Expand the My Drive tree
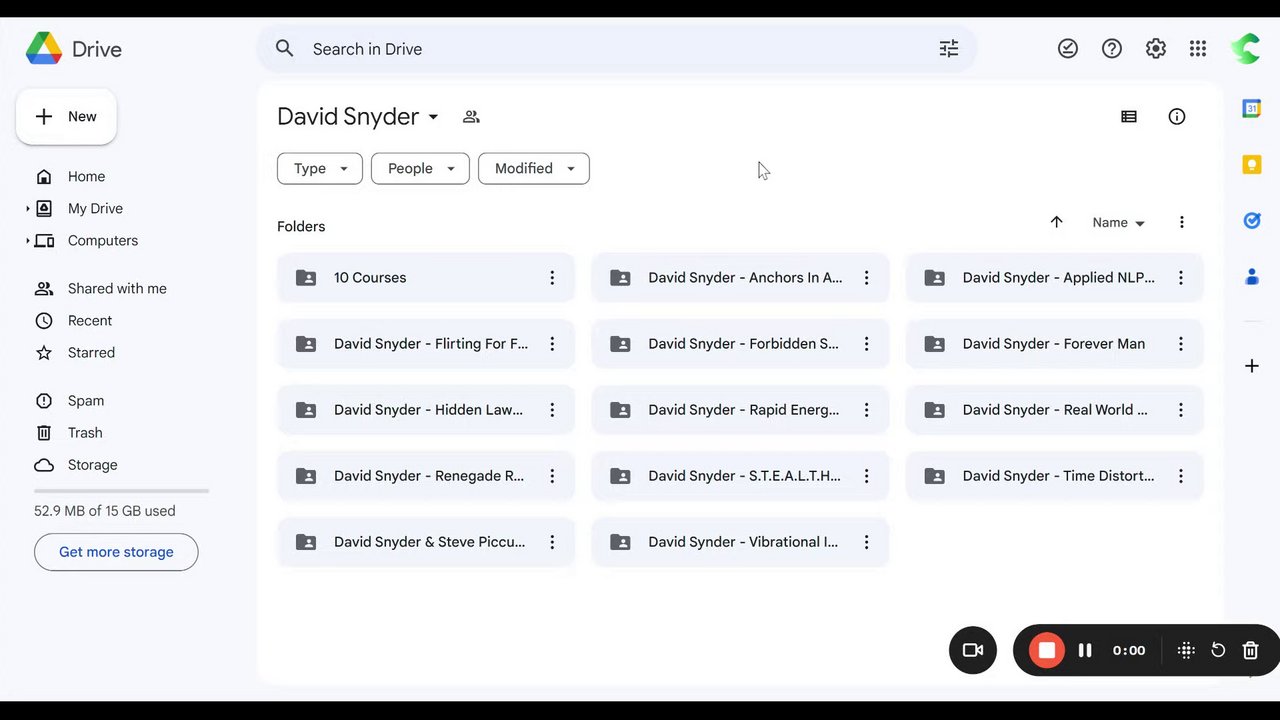Image resolution: width=1280 pixels, height=720 pixels. click(x=28, y=209)
